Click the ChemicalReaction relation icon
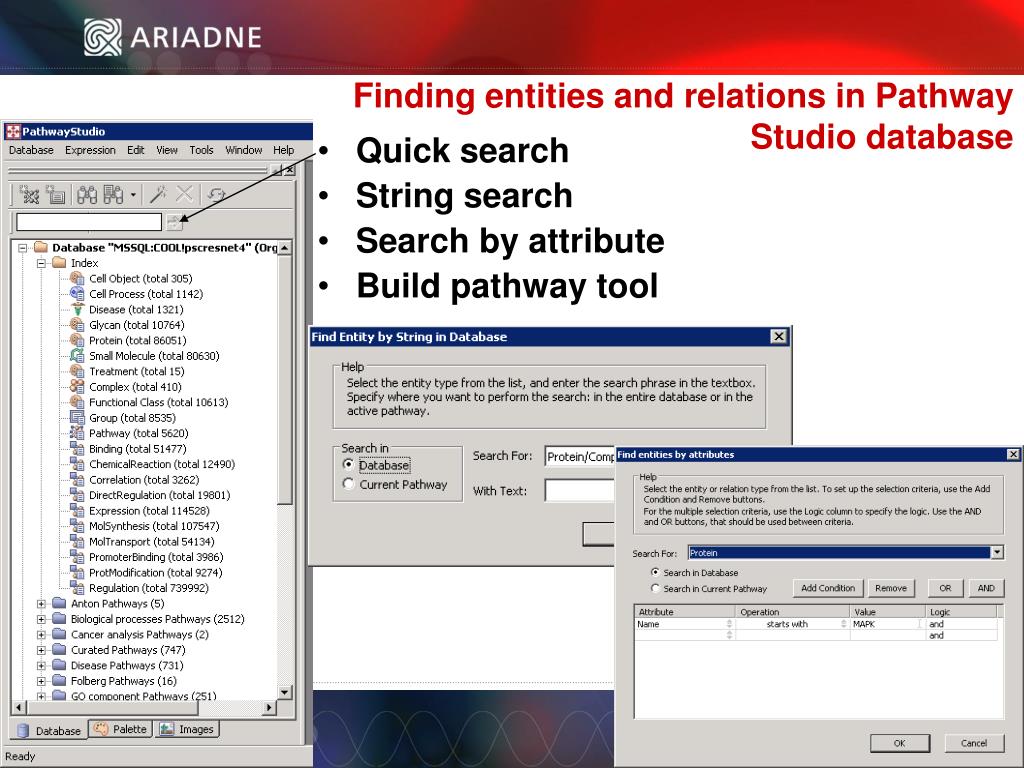The height and width of the screenshot is (768, 1024). click(x=77, y=464)
